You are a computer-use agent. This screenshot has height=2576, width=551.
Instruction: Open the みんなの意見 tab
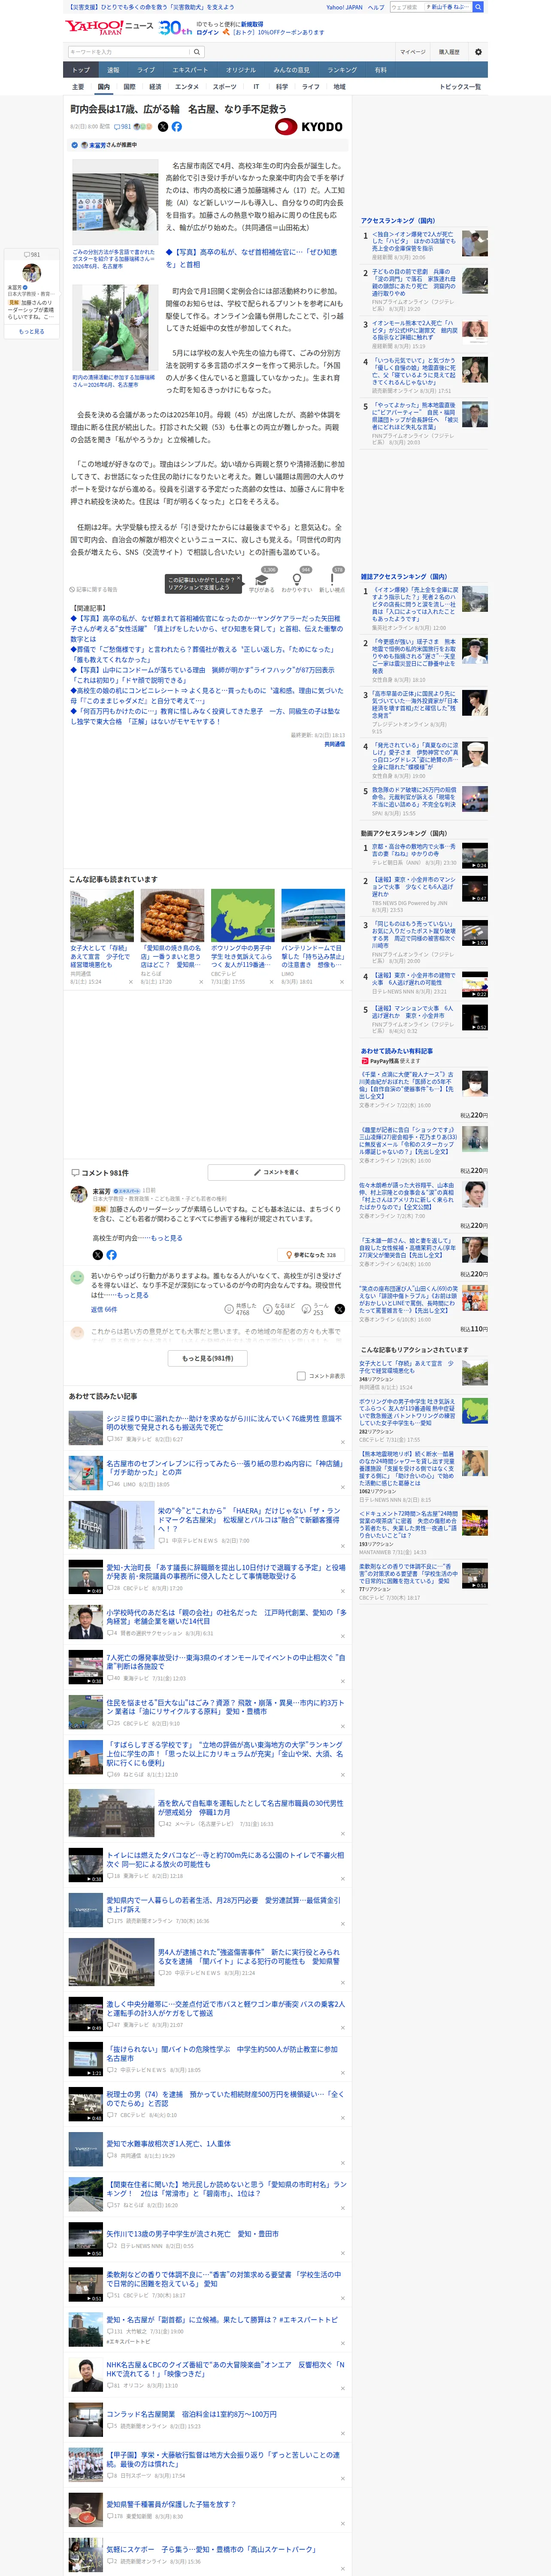click(292, 70)
